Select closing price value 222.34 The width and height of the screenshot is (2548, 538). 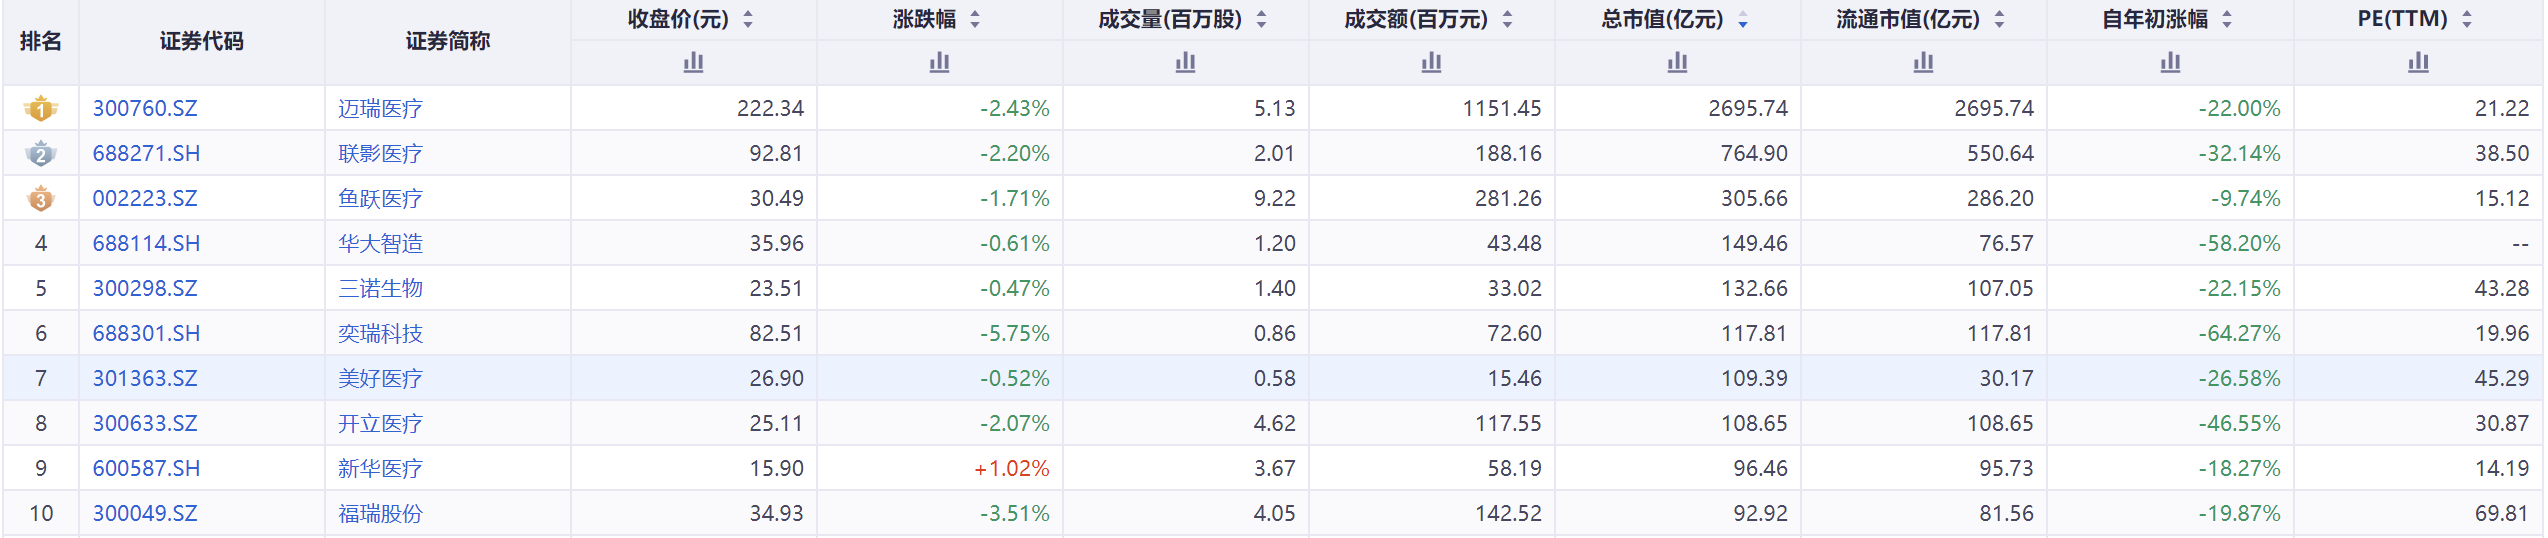(x=770, y=108)
